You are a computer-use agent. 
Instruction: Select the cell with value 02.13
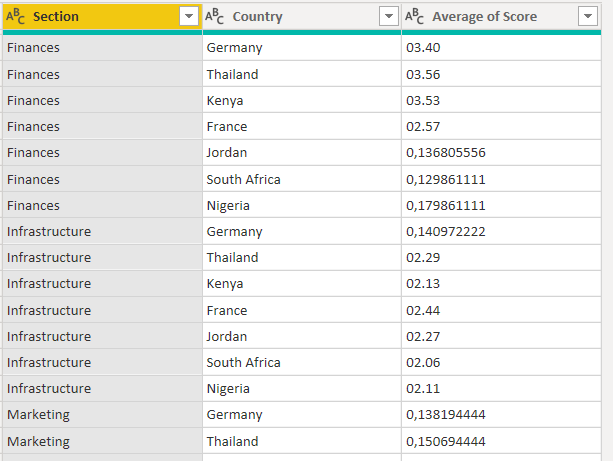point(502,283)
